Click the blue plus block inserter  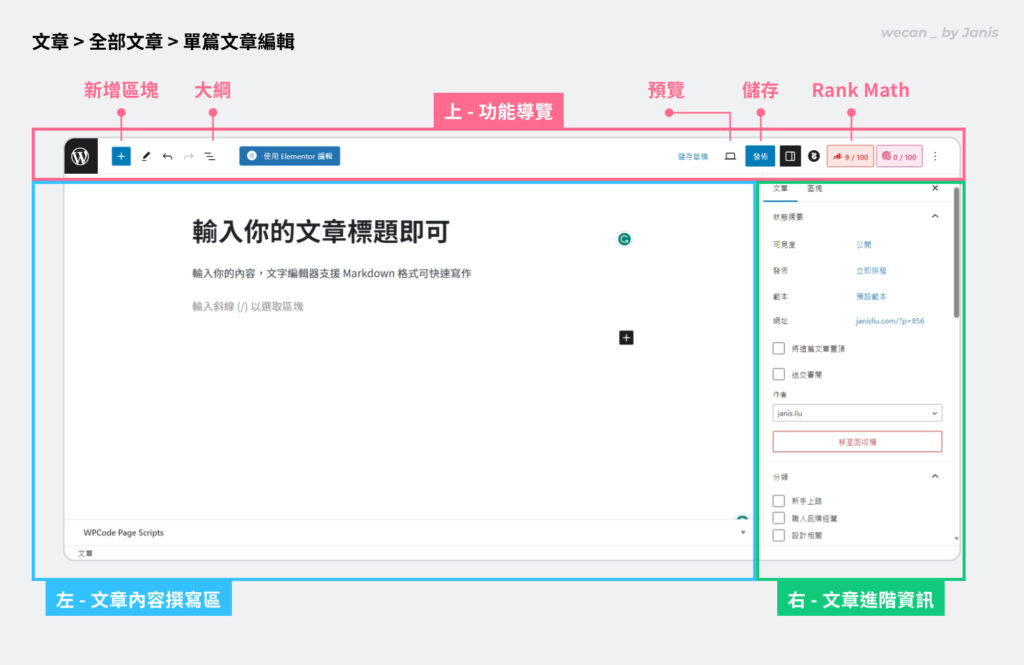(121, 157)
